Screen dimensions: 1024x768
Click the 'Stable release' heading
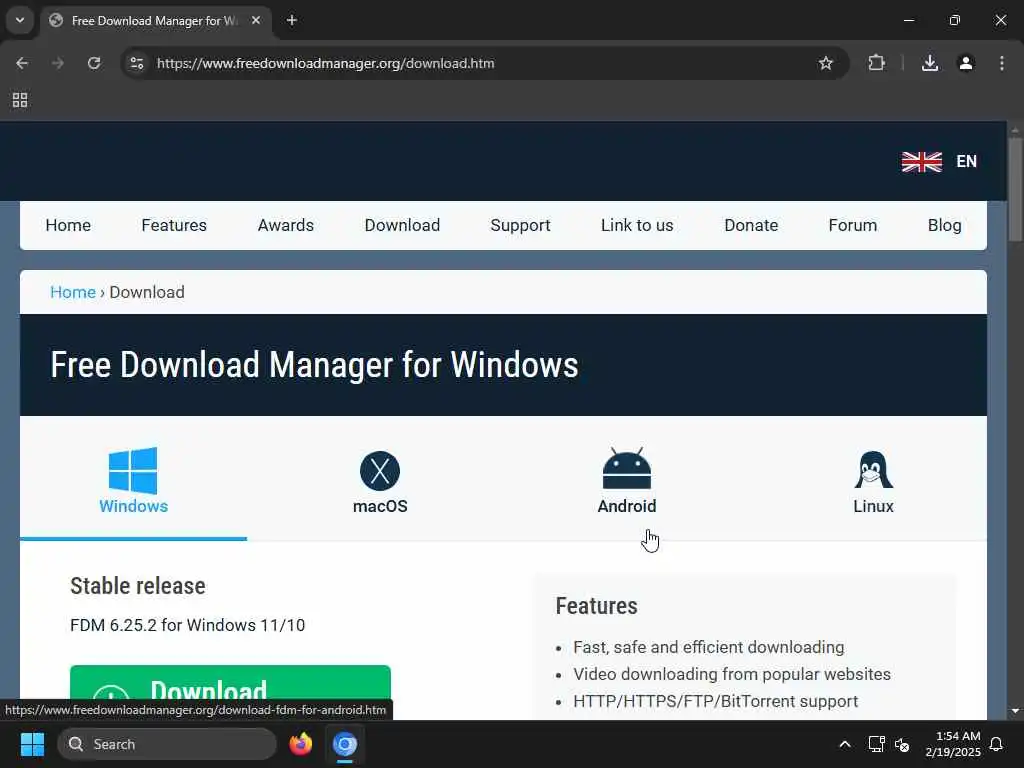tap(138, 586)
